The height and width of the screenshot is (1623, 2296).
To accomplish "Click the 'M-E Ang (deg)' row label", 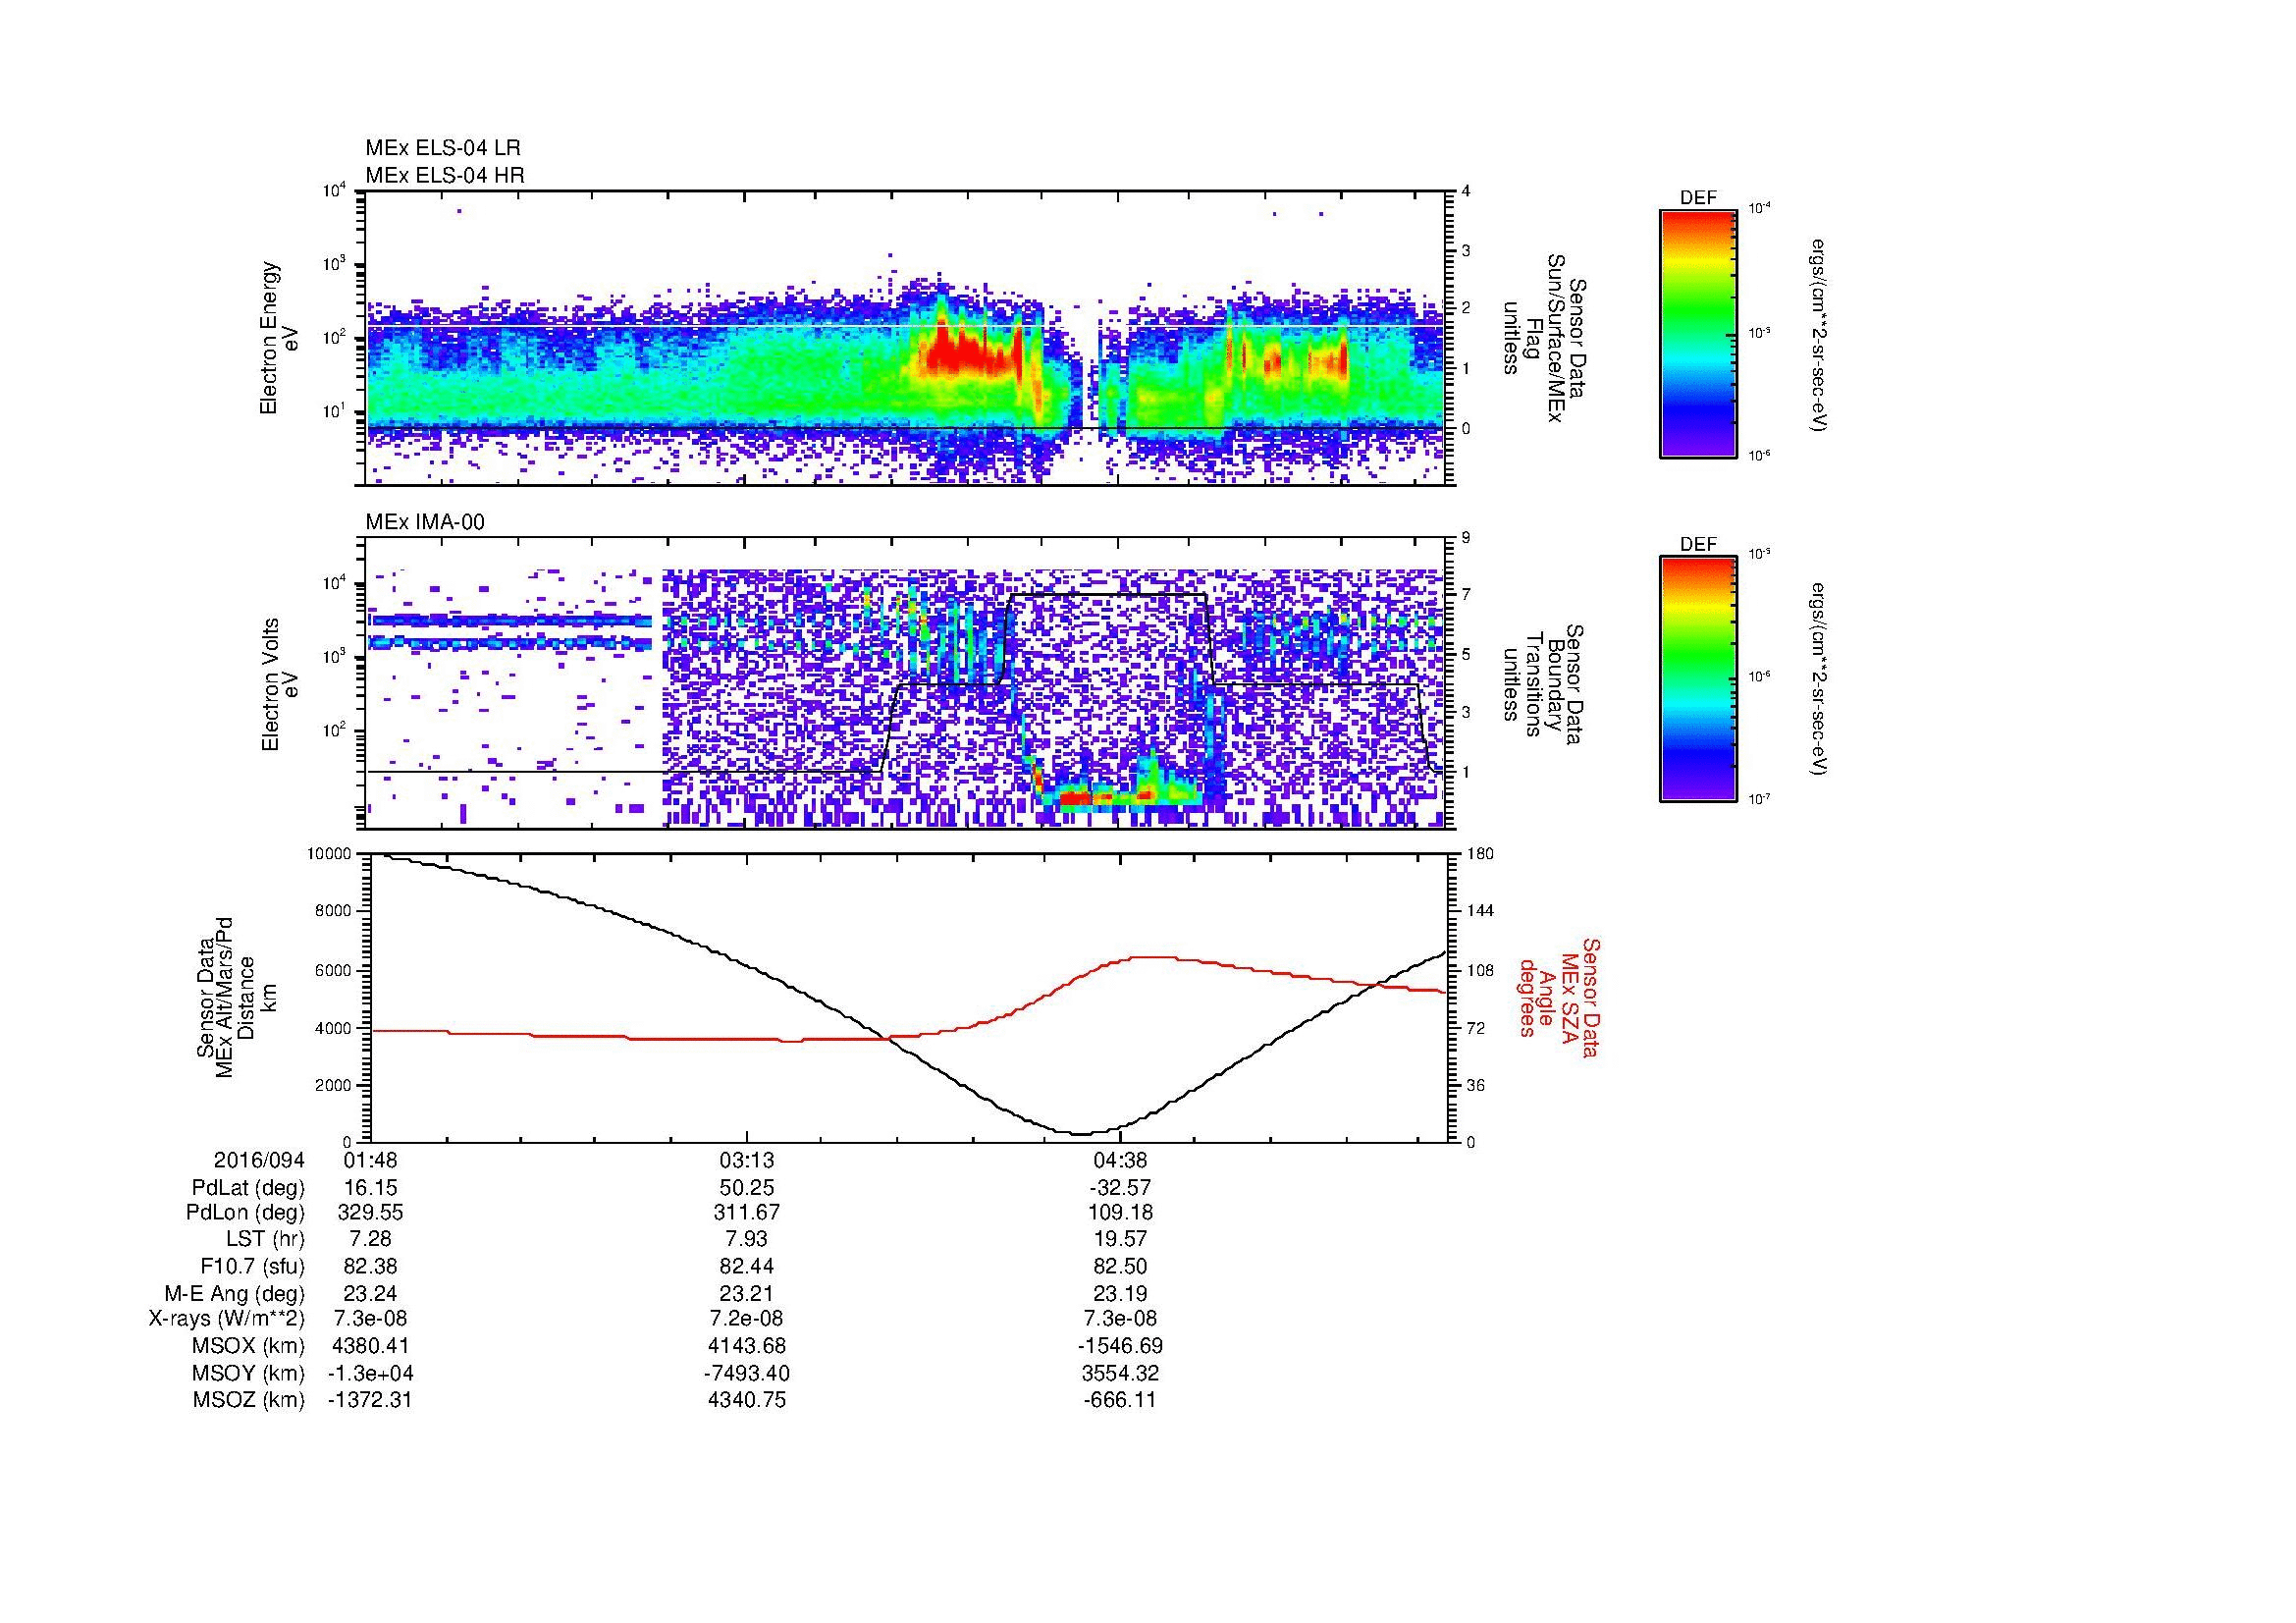I will (234, 1293).
